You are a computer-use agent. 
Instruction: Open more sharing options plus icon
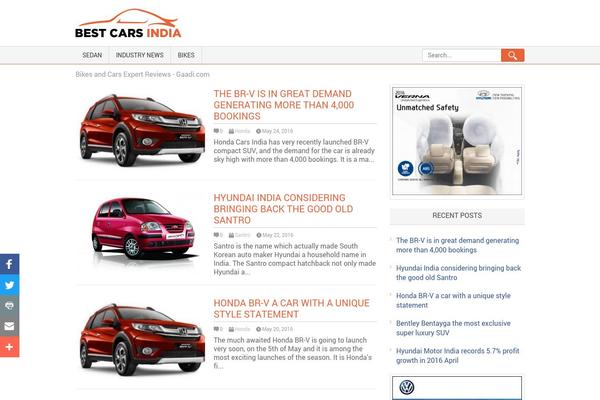[x=10, y=347]
